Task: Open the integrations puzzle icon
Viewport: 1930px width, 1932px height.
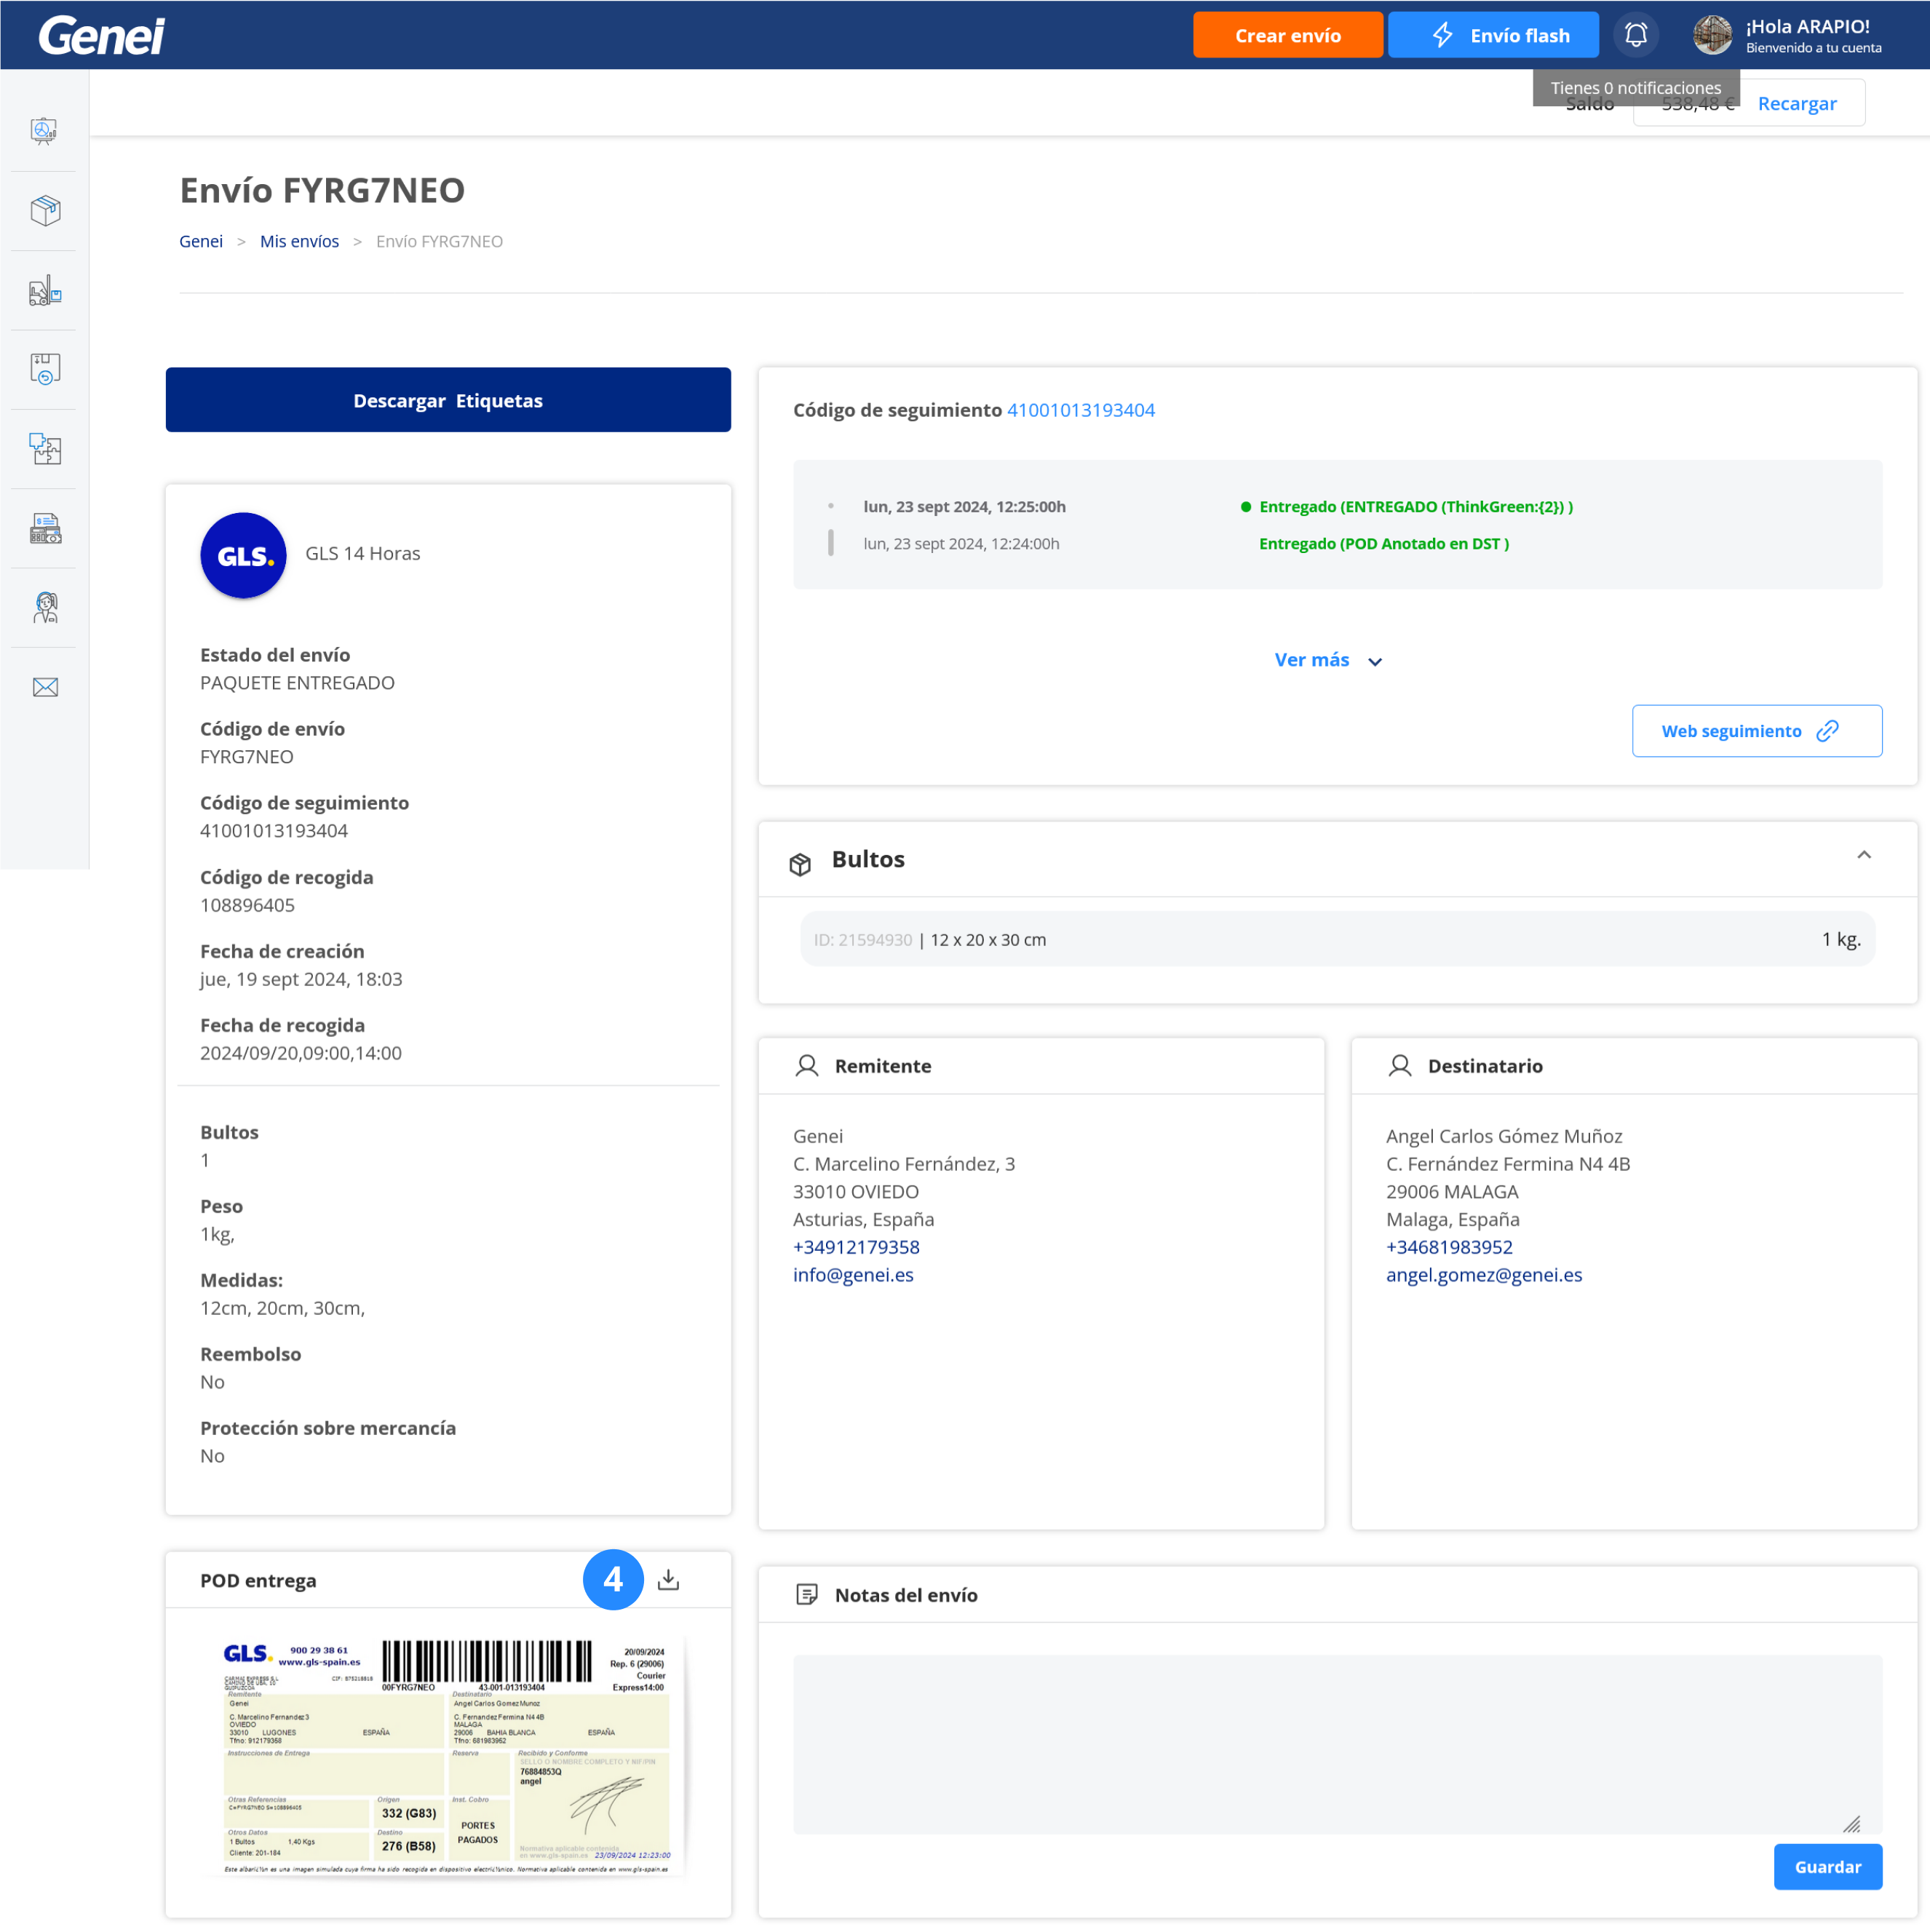Action: click(45, 449)
